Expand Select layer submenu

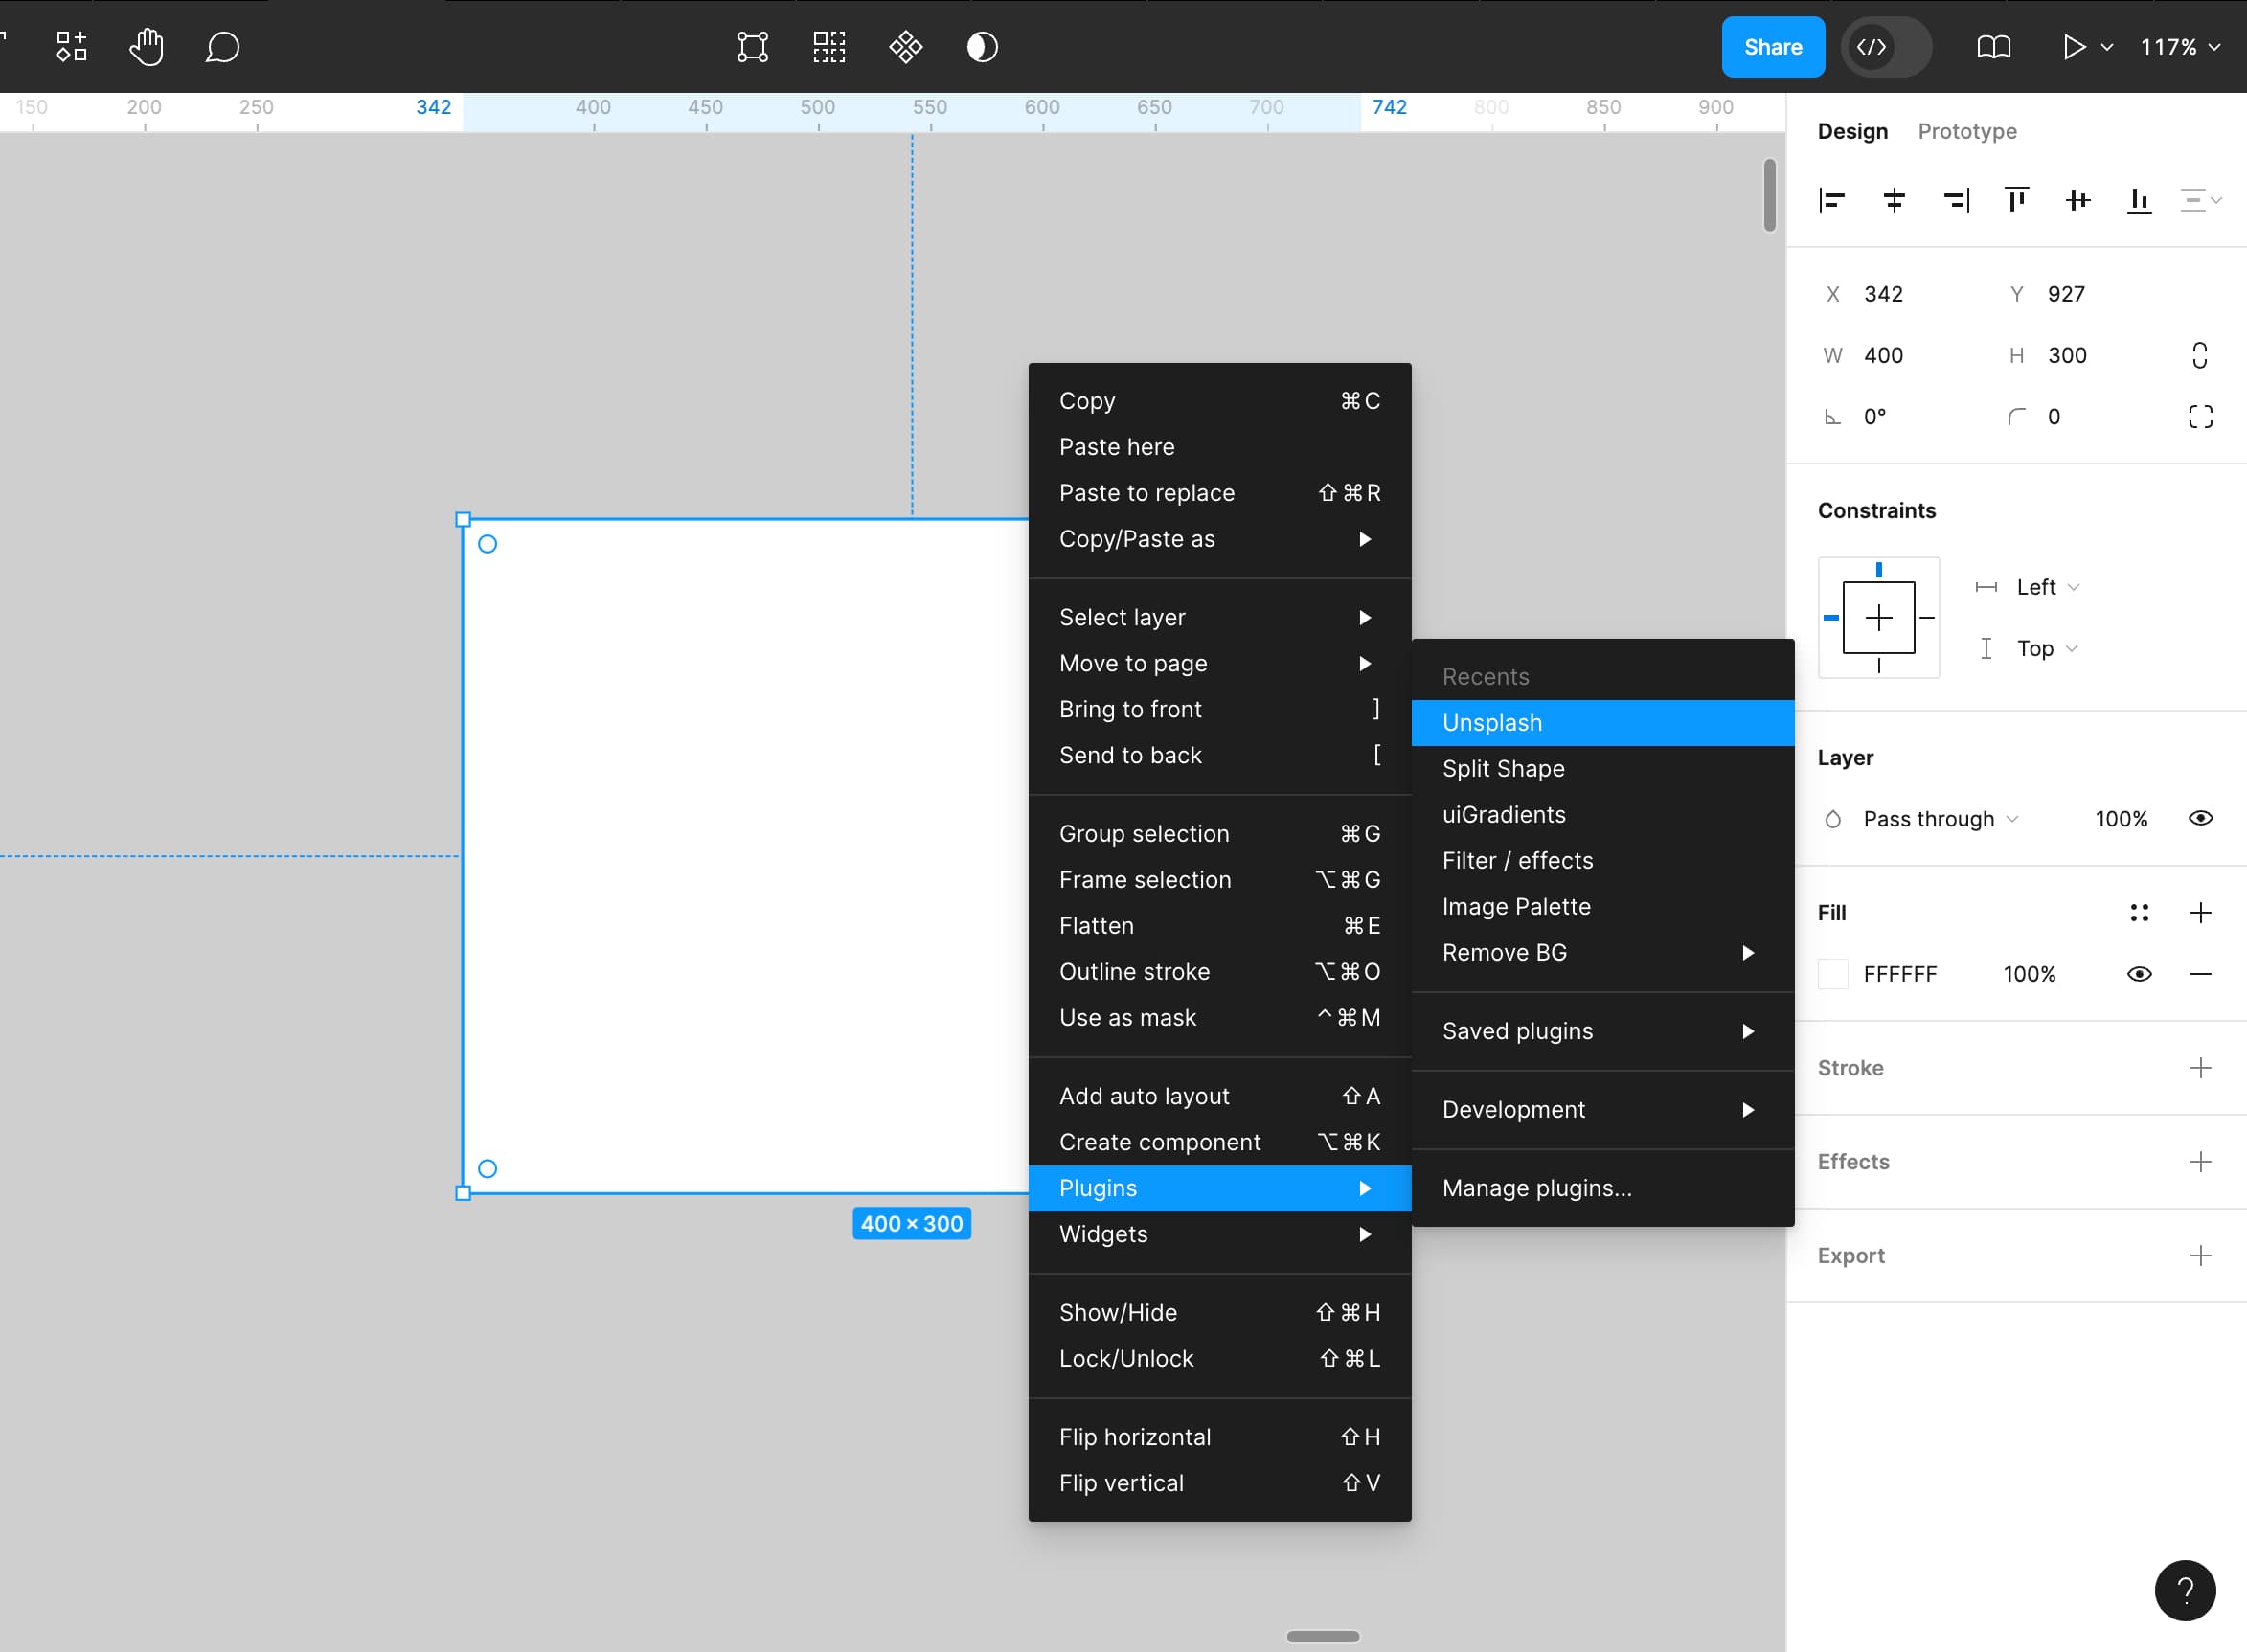click(x=1219, y=618)
